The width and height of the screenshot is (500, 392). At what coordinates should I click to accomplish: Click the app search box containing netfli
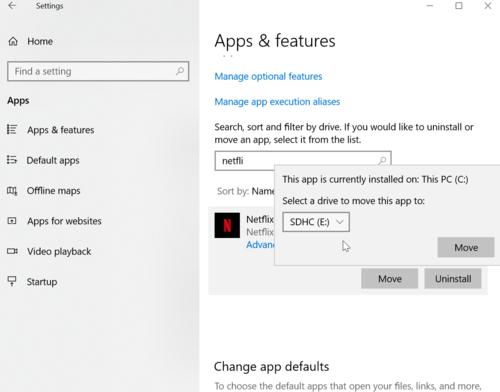(303, 161)
